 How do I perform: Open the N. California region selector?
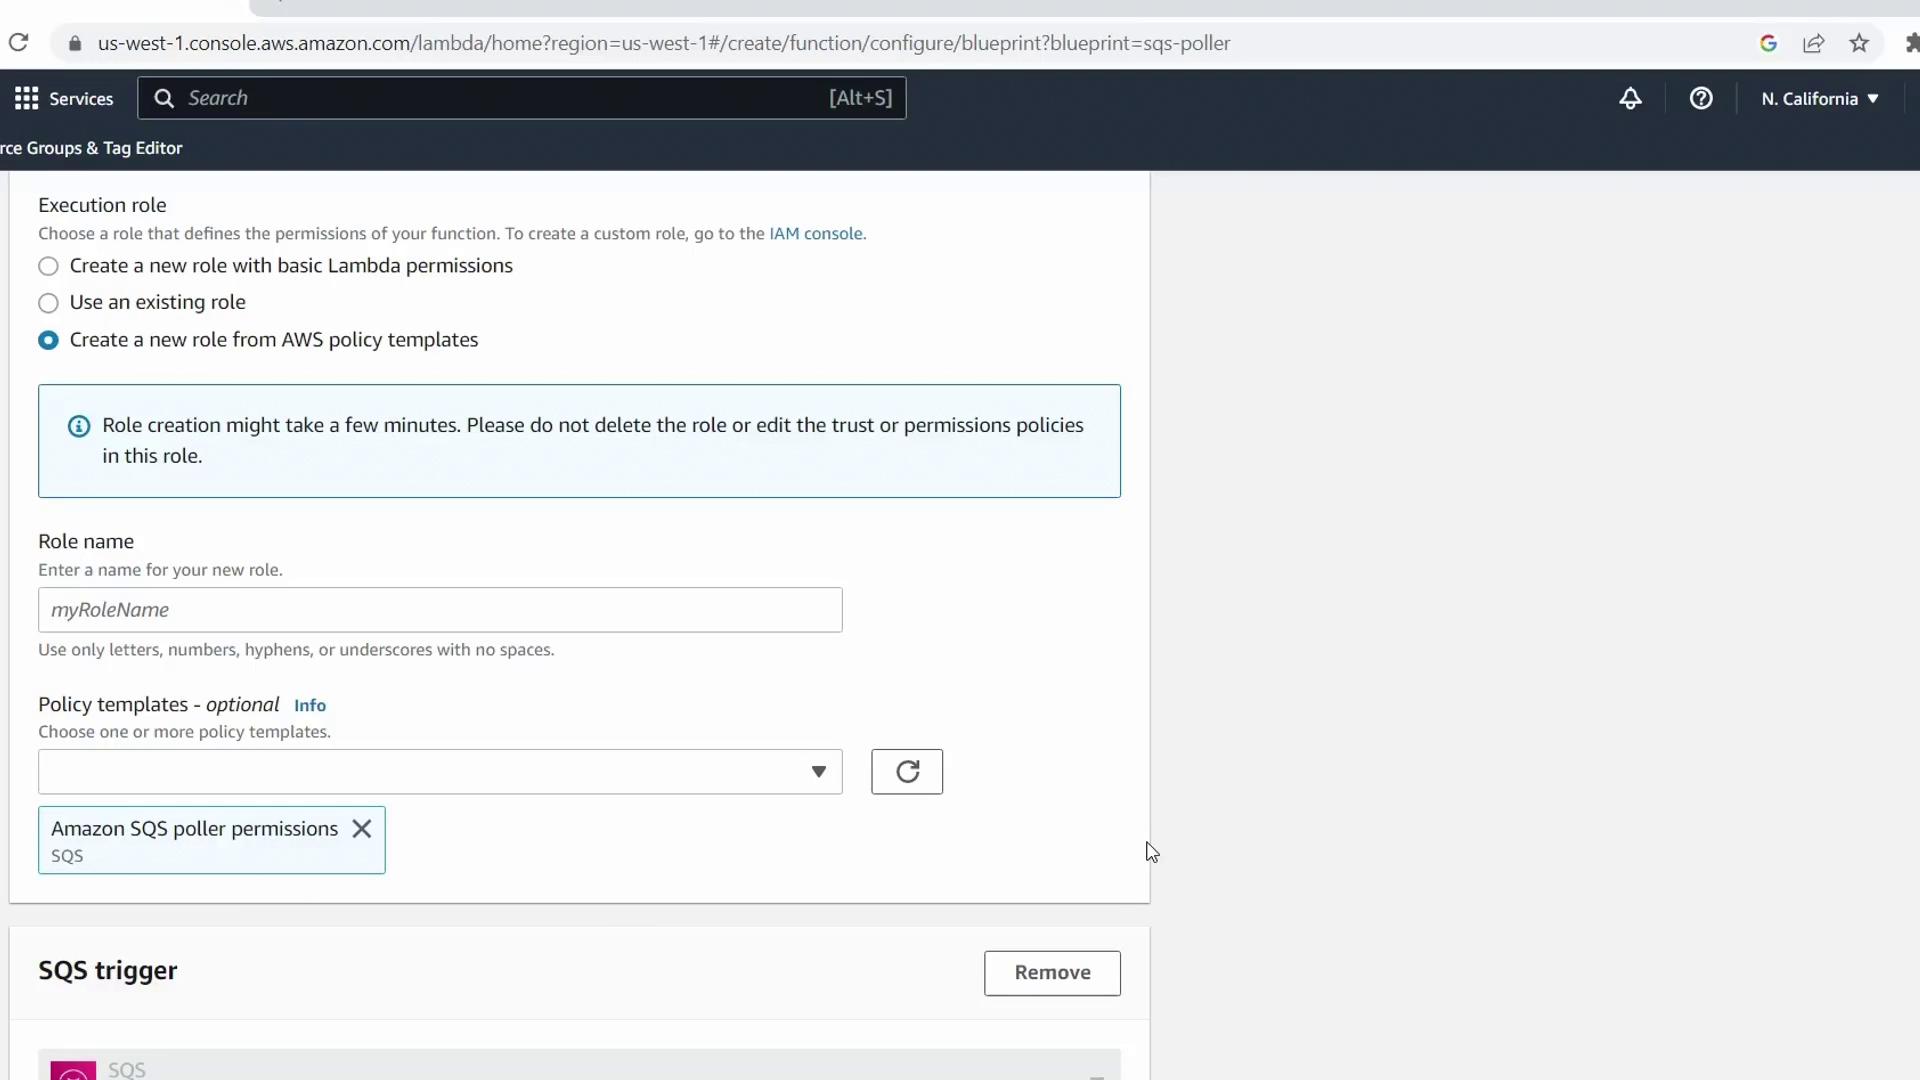coord(1819,98)
